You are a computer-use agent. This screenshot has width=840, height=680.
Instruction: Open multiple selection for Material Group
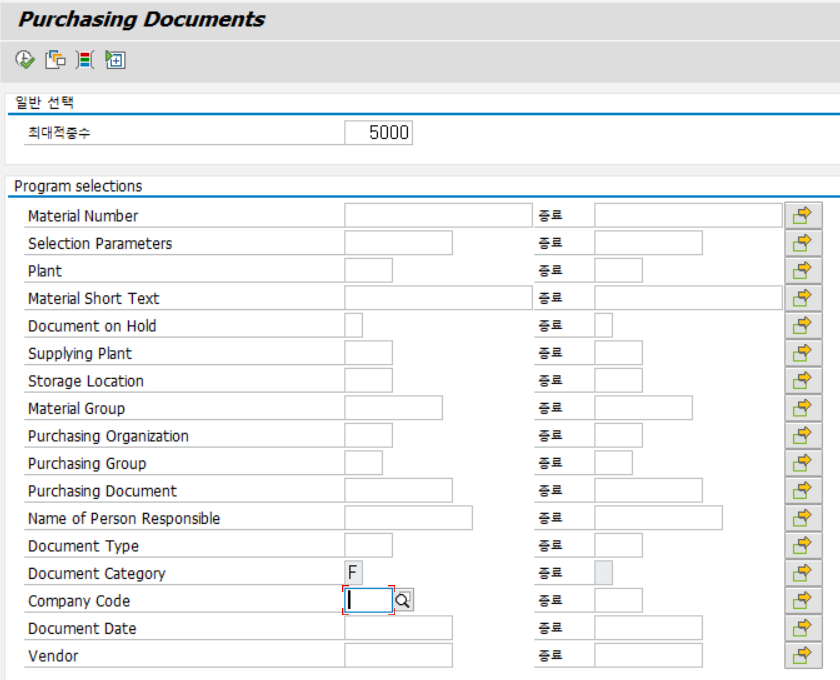(803, 408)
